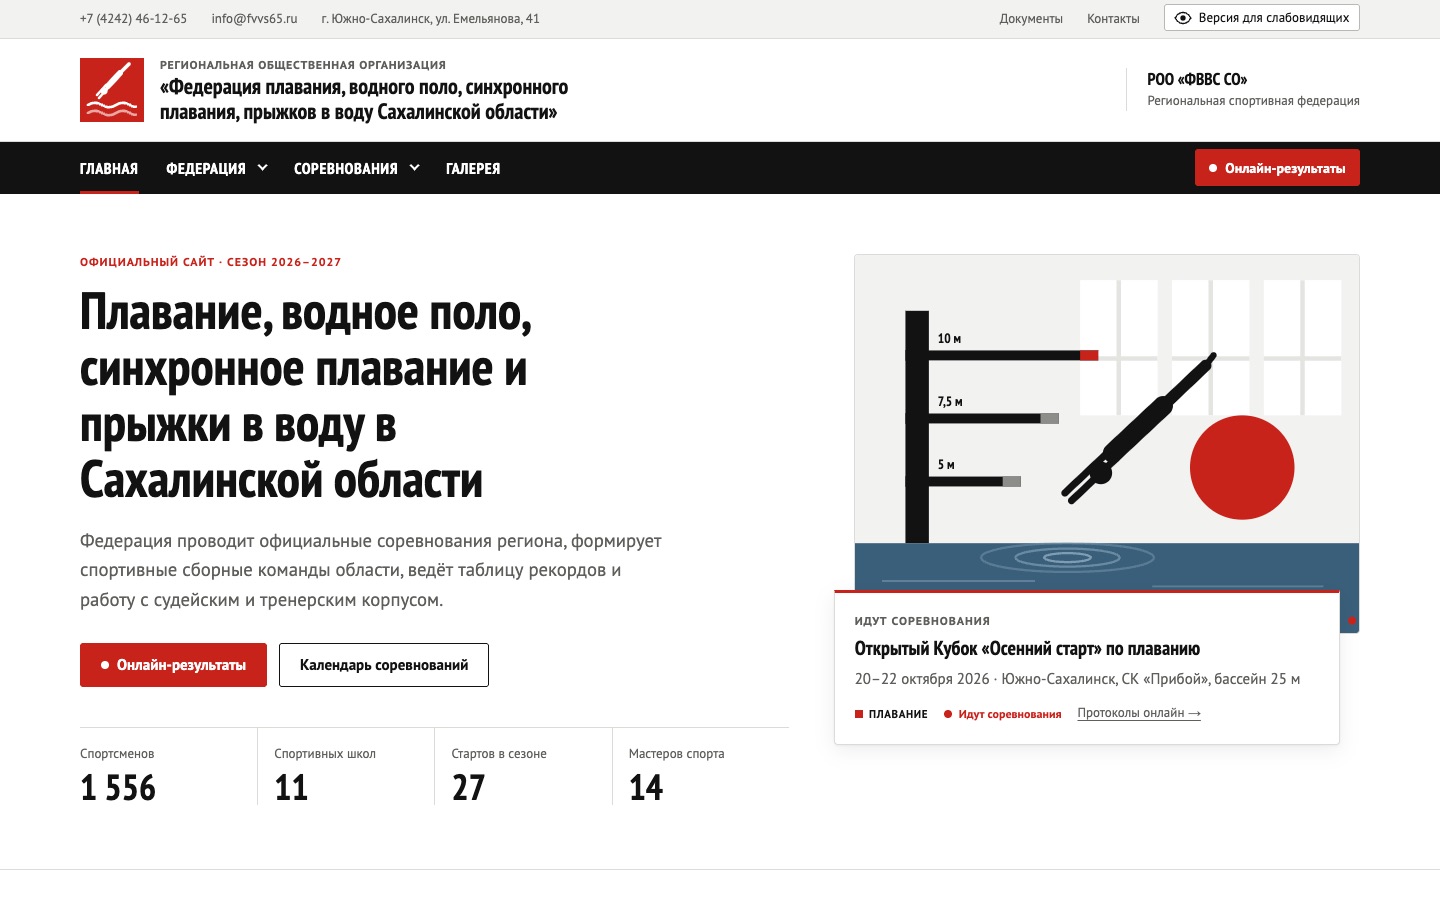
Task: Expand the Соревнования dropdown chevron
Action: point(414,168)
